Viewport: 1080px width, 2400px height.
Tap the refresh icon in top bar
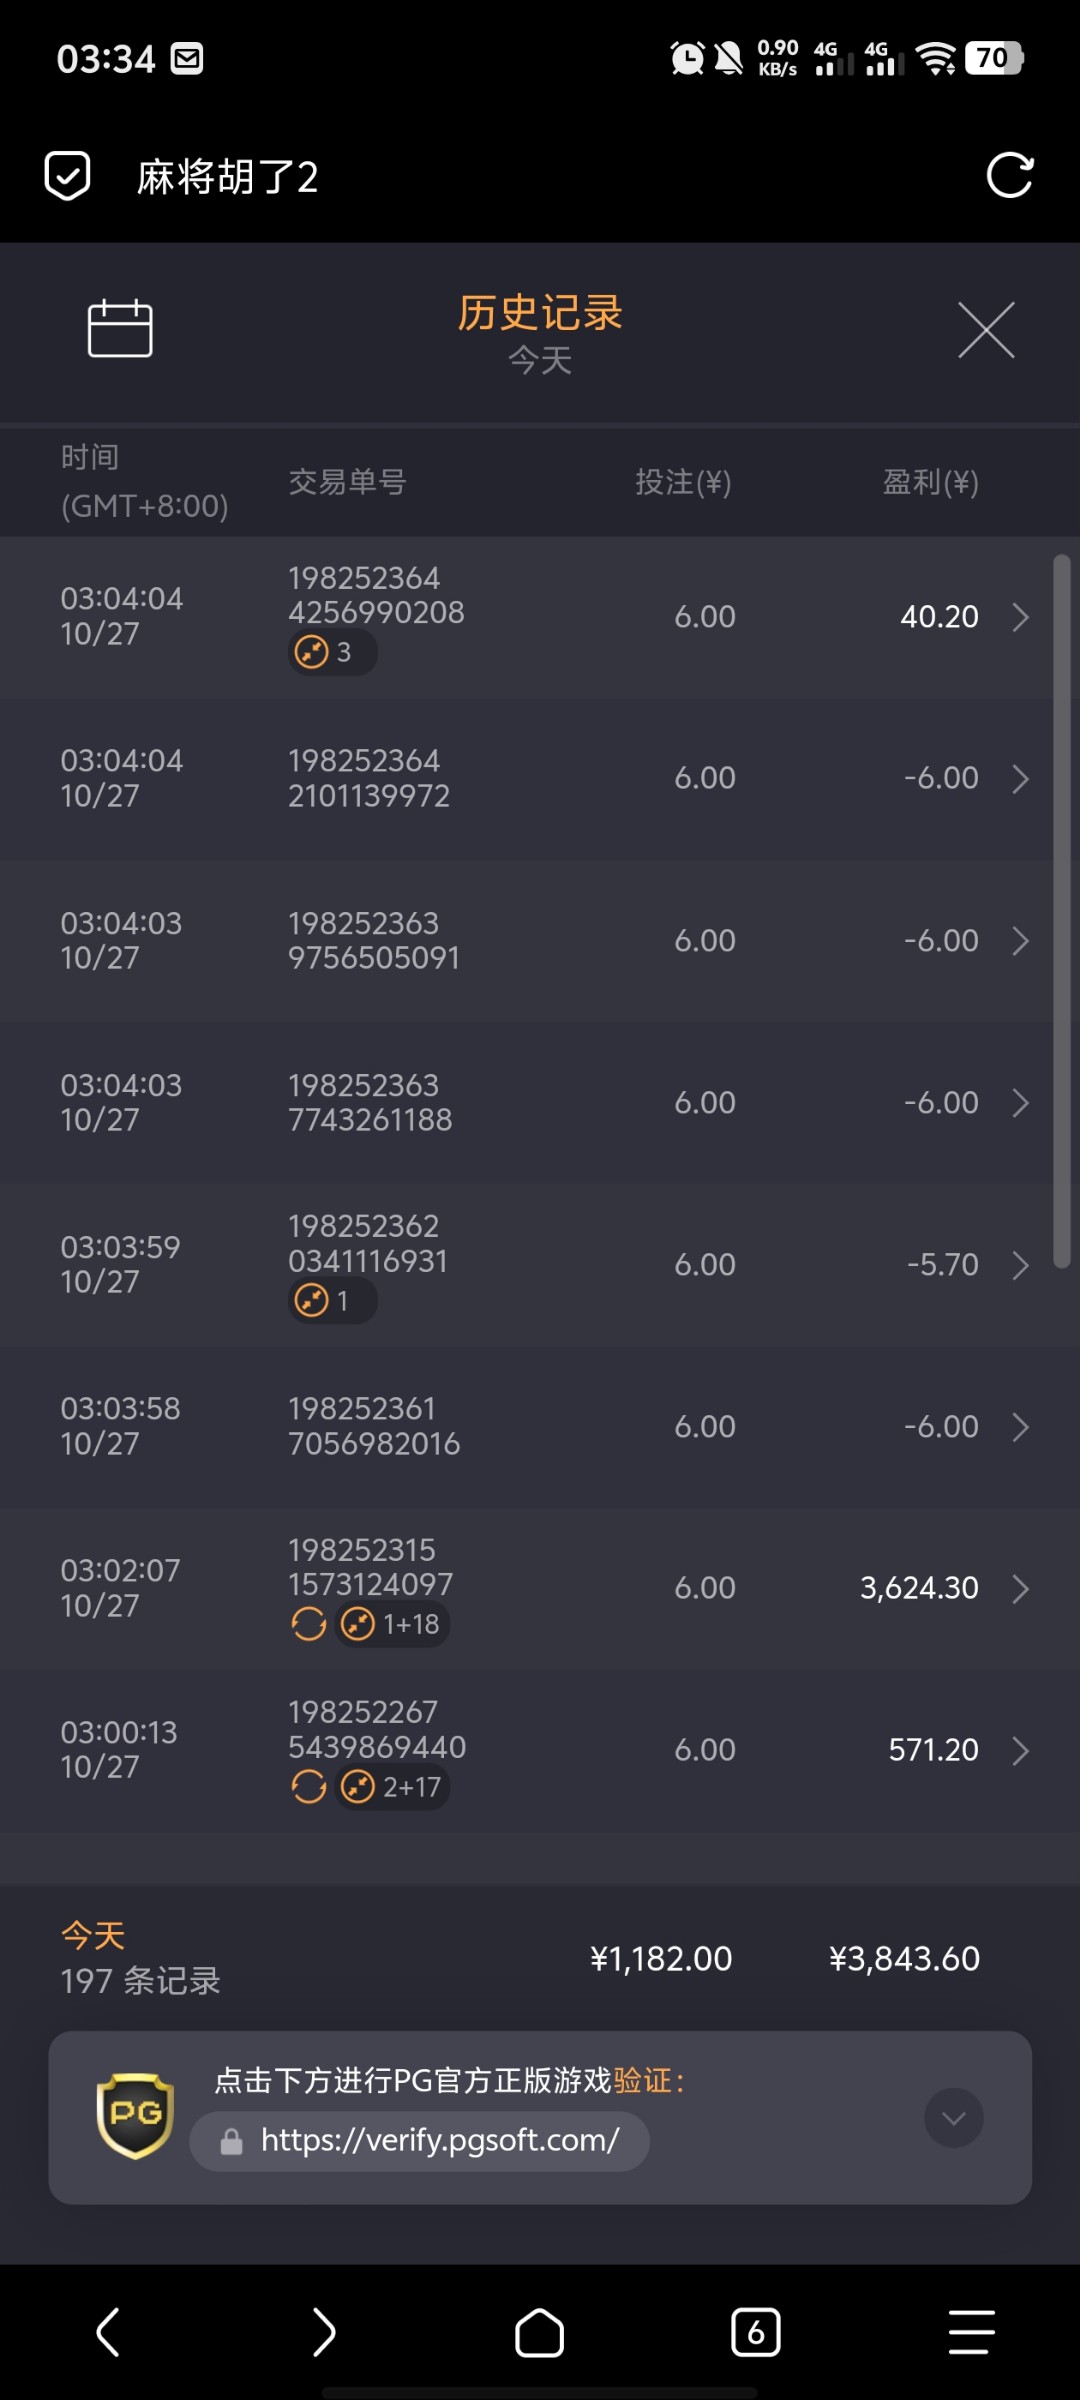pos(1009,176)
